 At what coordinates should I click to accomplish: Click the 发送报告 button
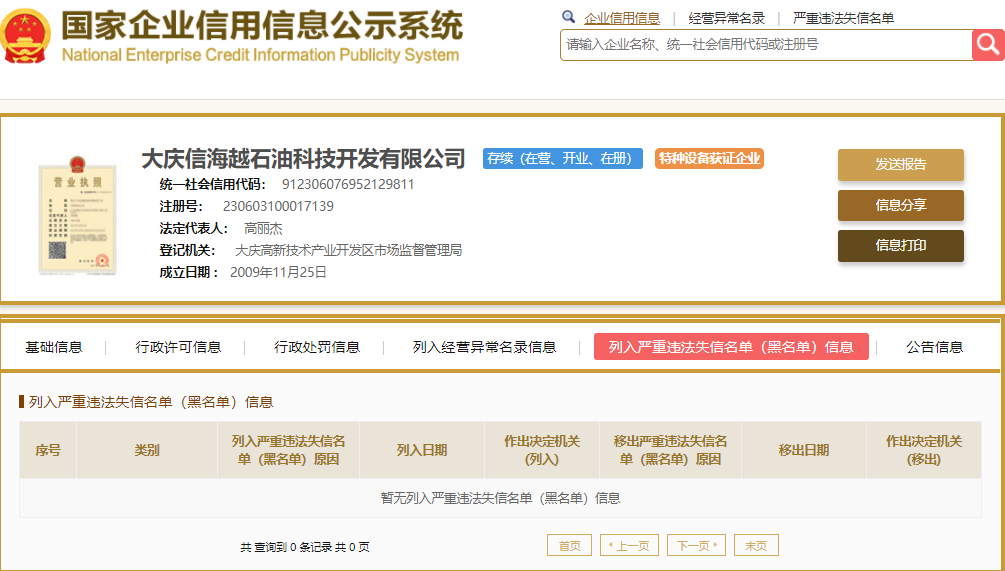[x=901, y=165]
